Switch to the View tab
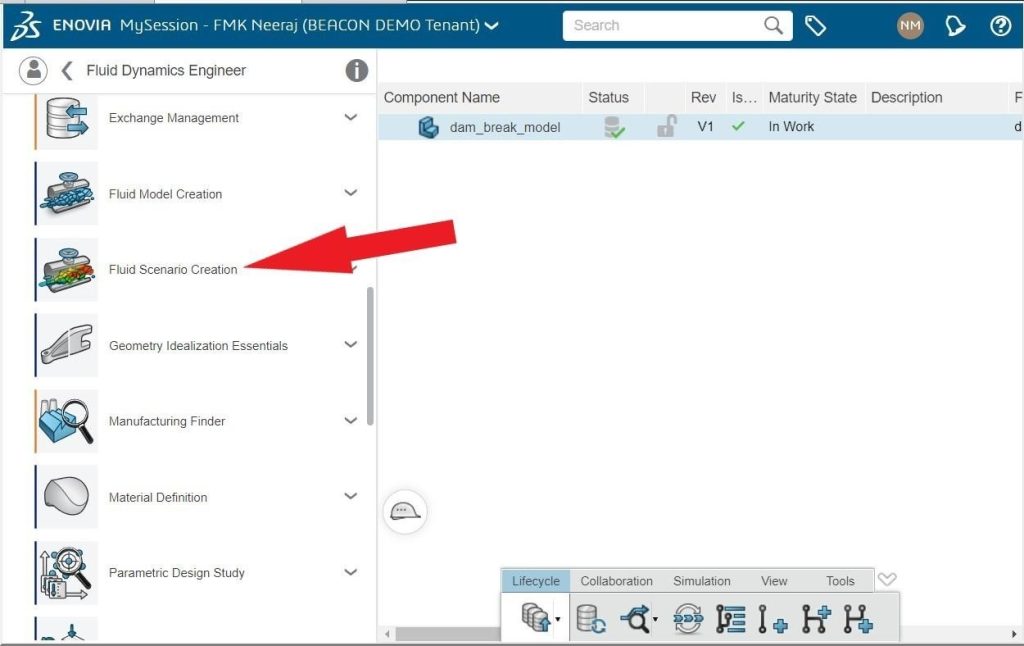 [x=774, y=581]
